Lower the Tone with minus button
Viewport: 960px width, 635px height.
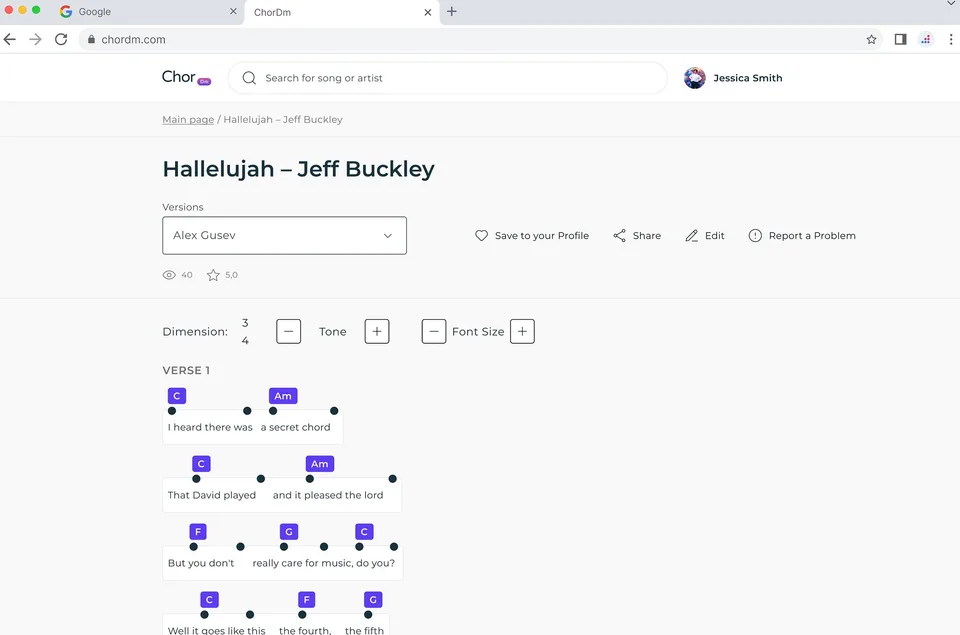point(288,331)
